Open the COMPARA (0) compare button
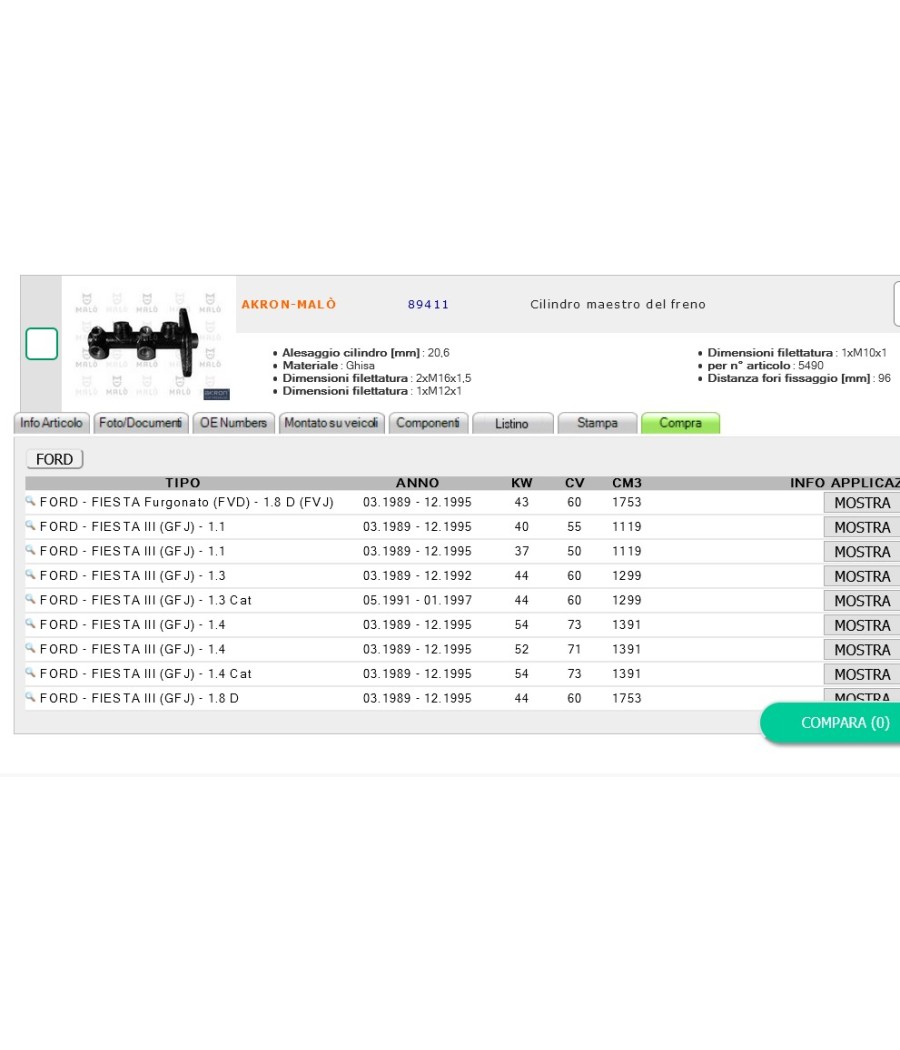 831,723
